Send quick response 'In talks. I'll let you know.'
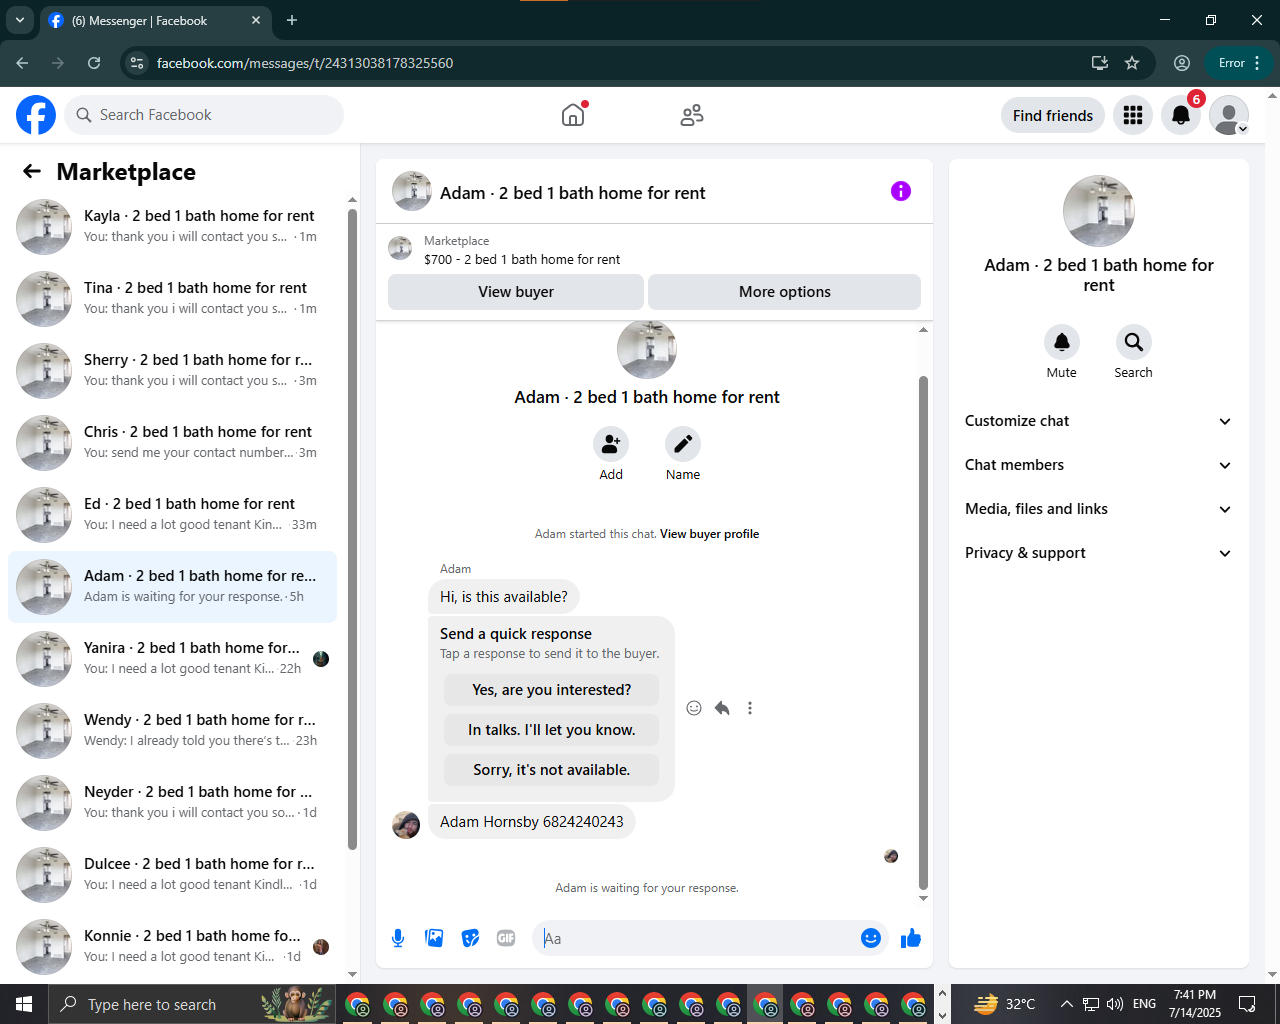The image size is (1280, 1024). tap(552, 730)
